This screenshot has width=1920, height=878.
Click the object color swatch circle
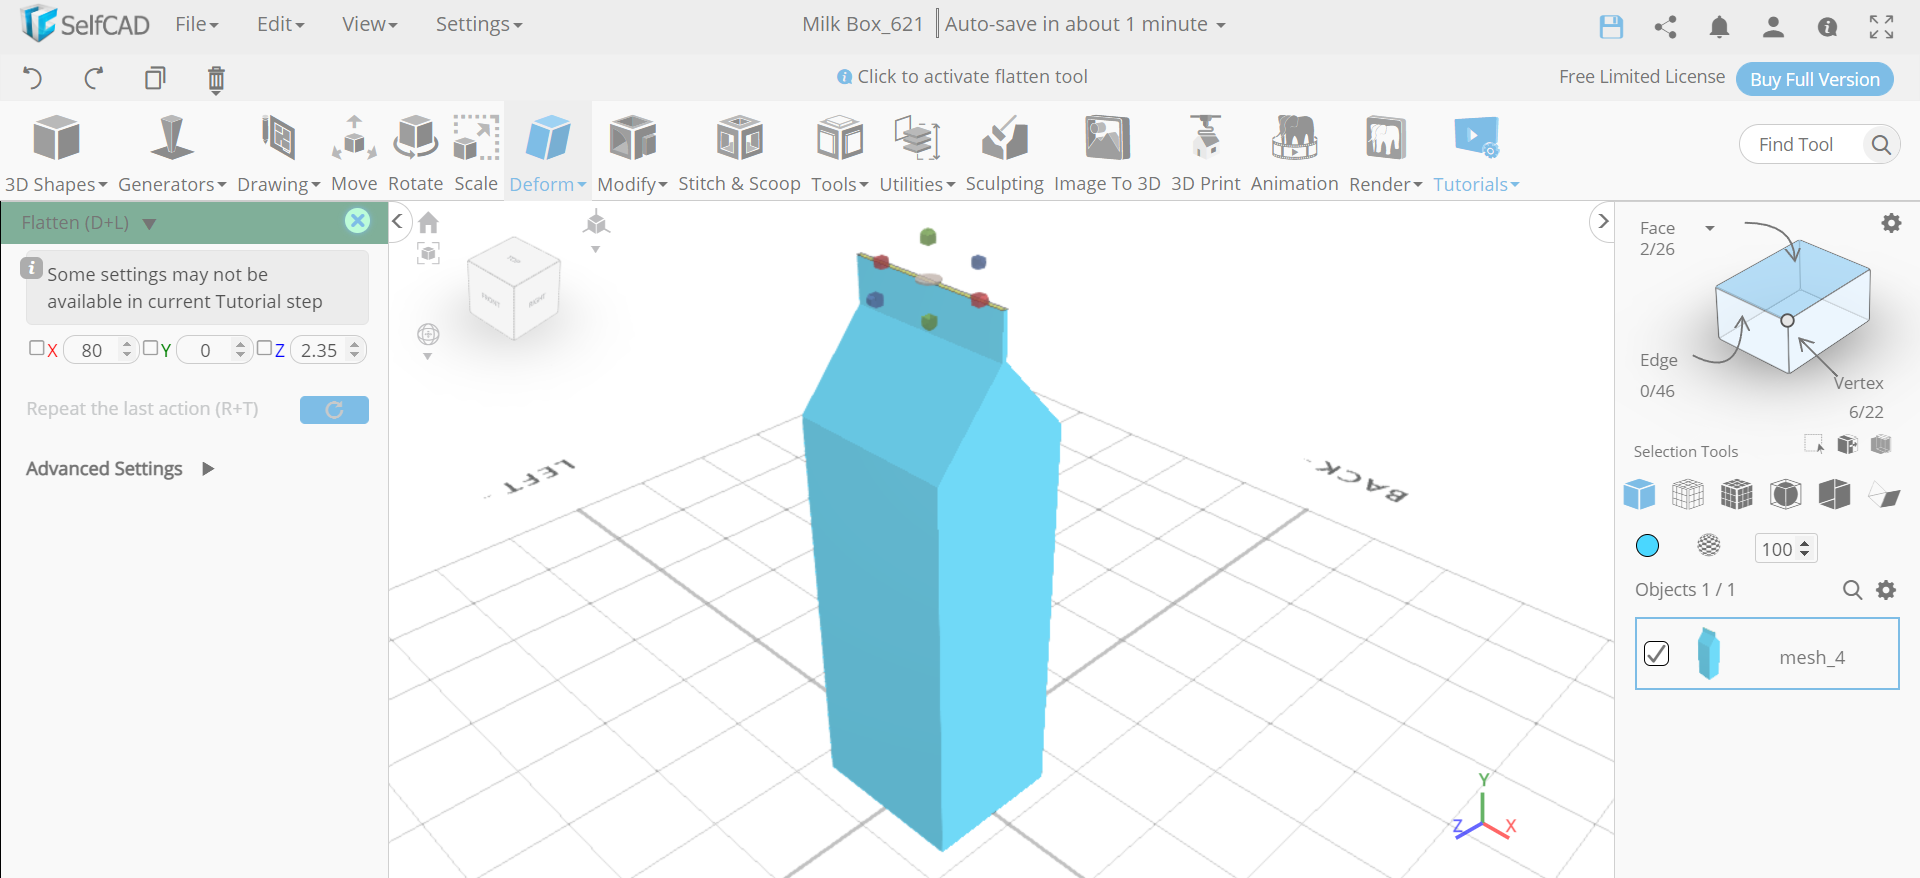(1647, 545)
